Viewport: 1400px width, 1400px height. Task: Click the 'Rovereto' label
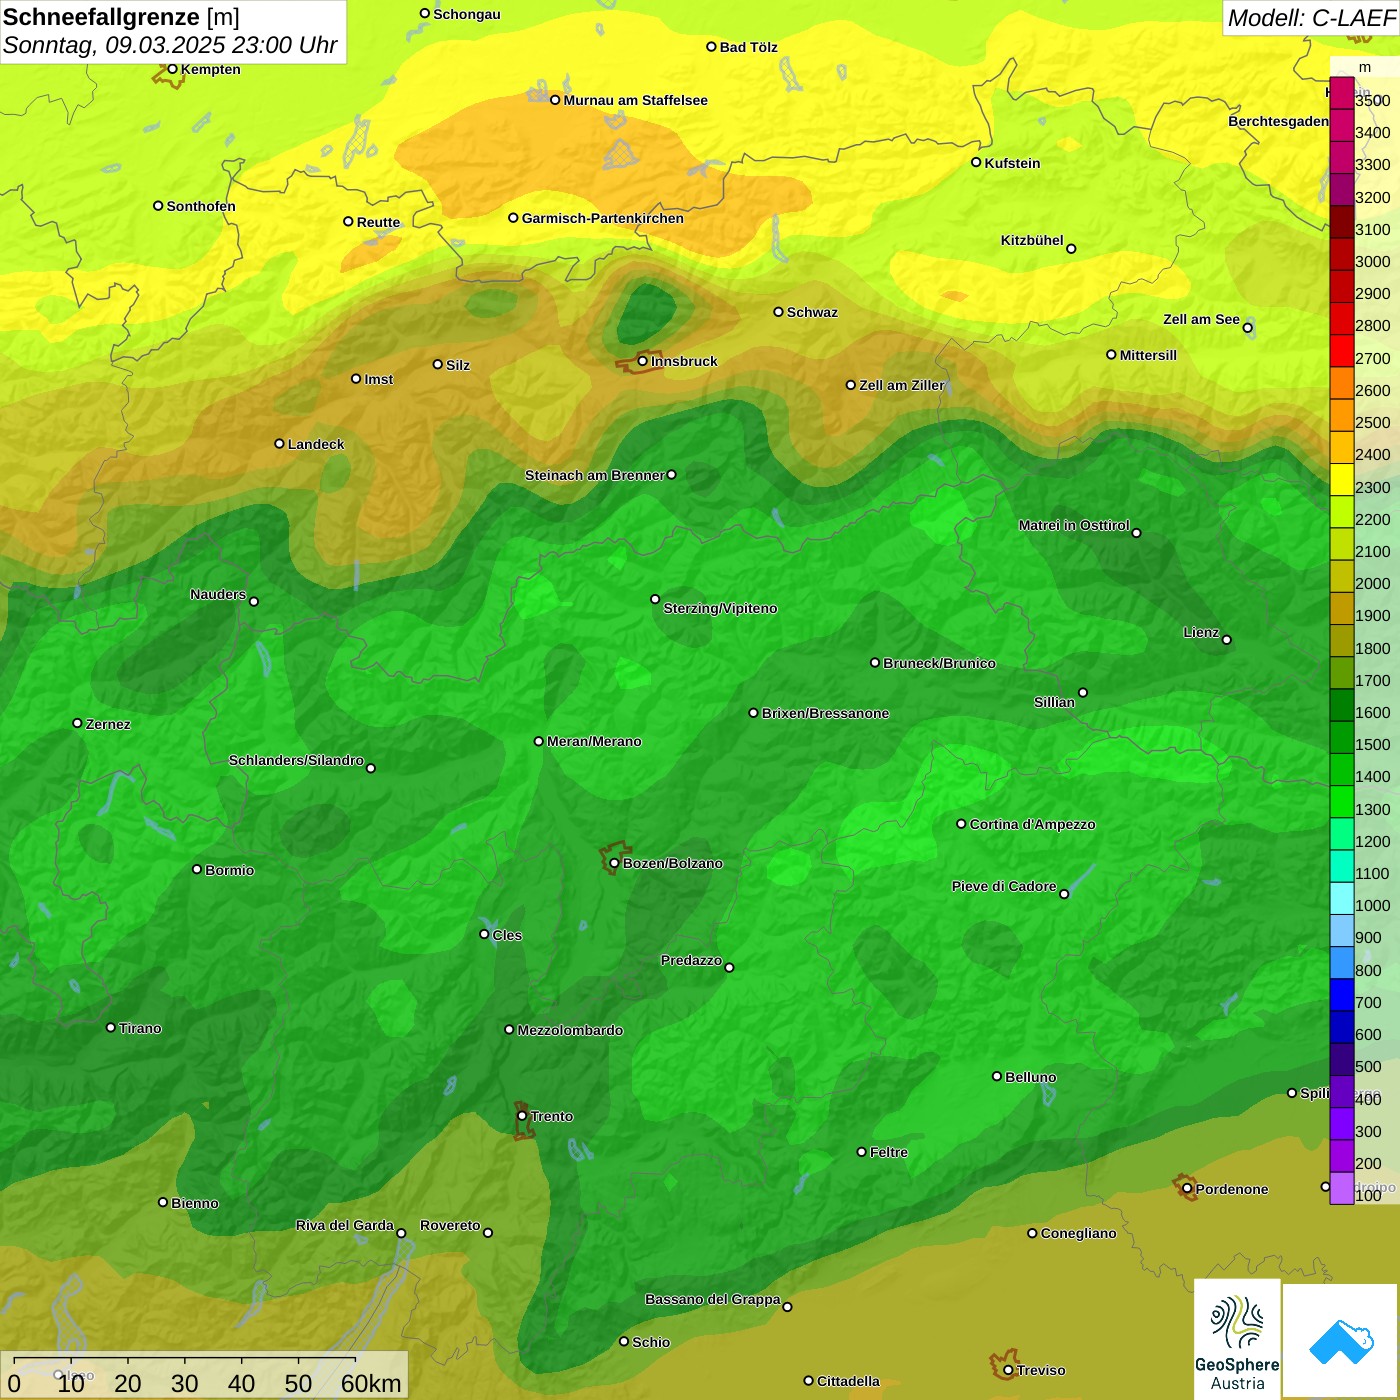[450, 1225]
